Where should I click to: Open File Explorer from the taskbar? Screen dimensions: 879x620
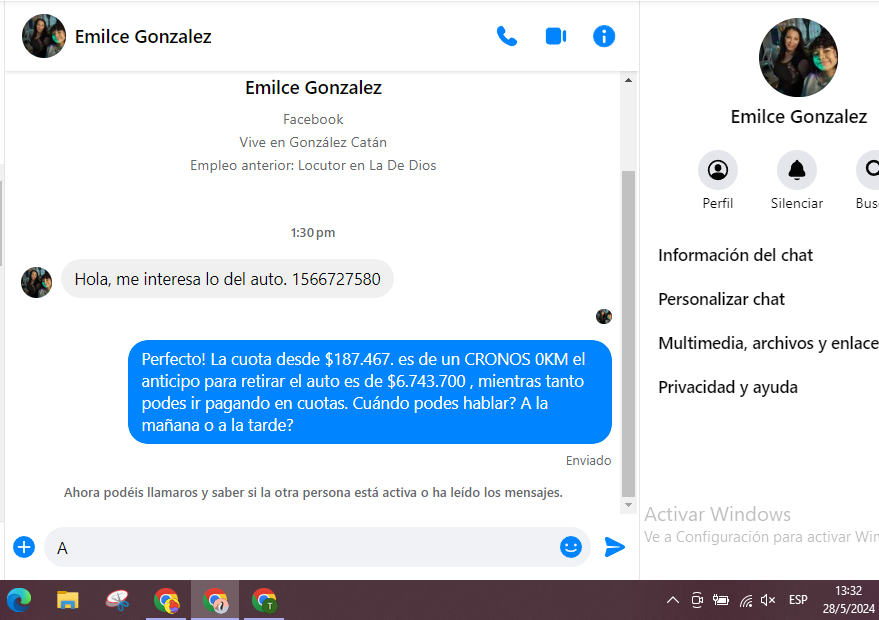click(67, 600)
